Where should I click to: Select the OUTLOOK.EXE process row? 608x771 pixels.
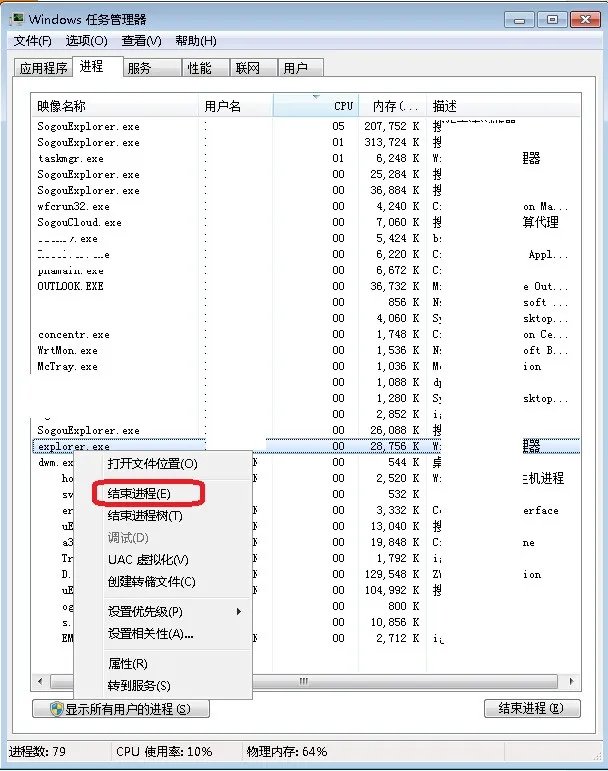pyautogui.click(x=306, y=286)
